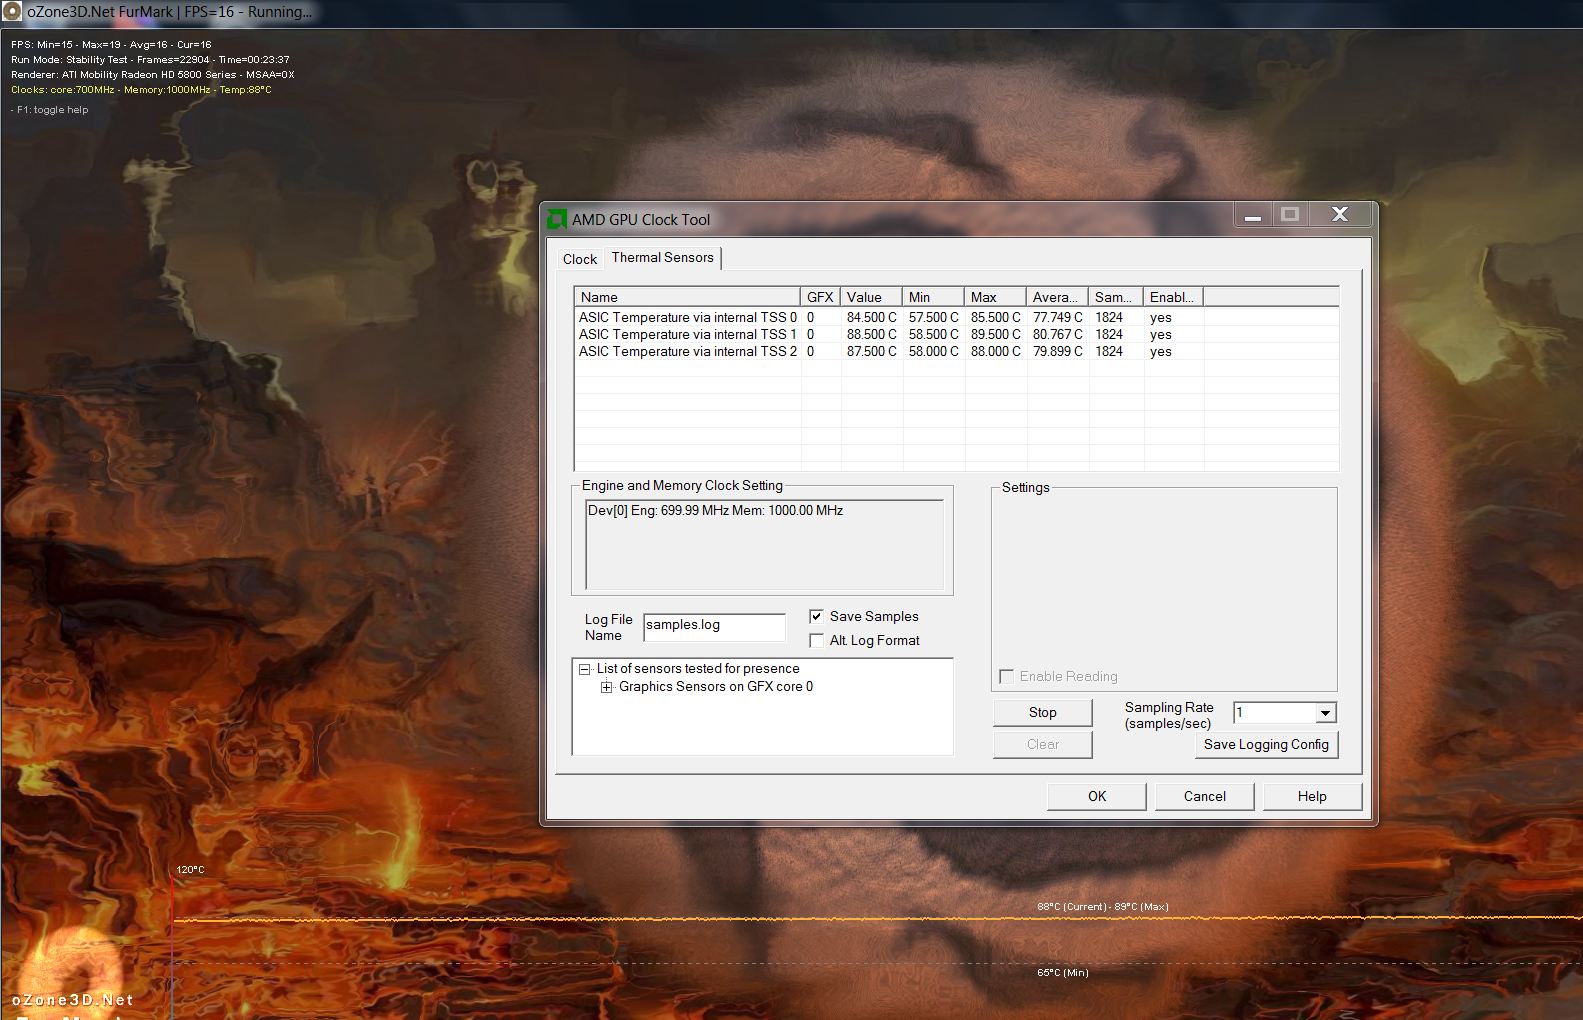Select the Thermal Sensors tab
The height and width of the screenshot is (1020, 1583).
coord(663,257)
